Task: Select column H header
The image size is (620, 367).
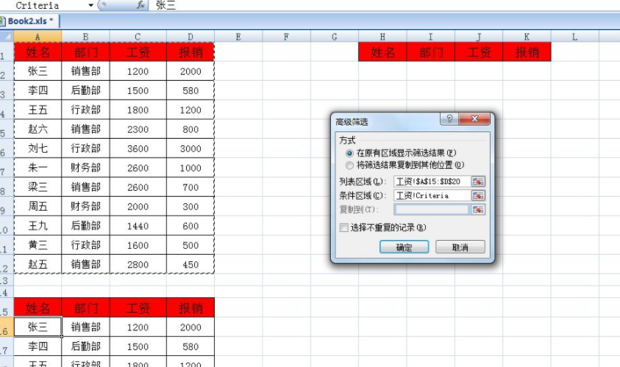Action: 383,37
